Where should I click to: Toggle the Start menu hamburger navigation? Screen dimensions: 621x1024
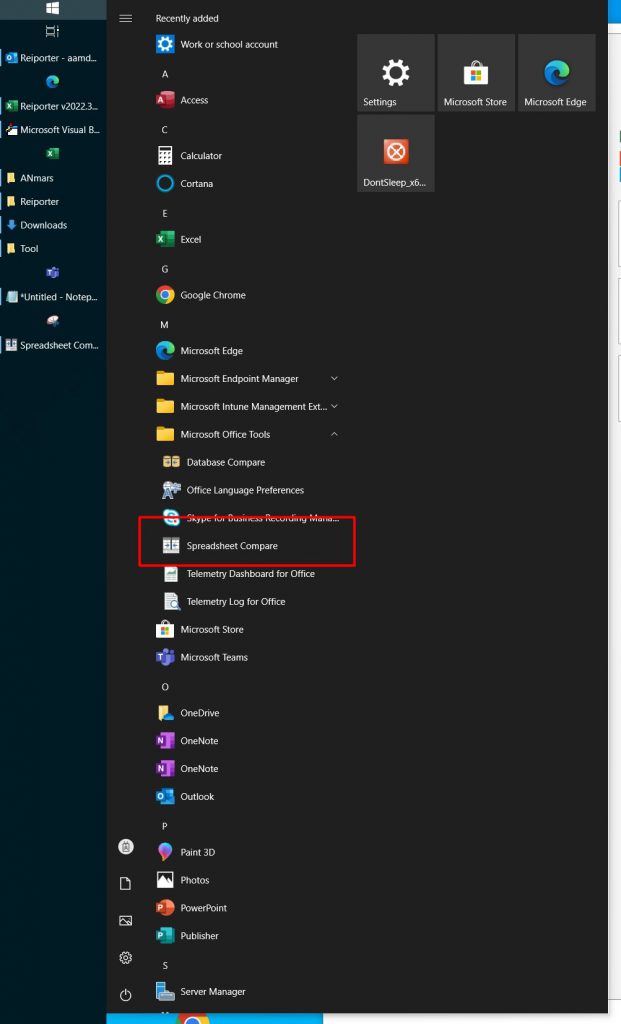(x=125, y=18)
